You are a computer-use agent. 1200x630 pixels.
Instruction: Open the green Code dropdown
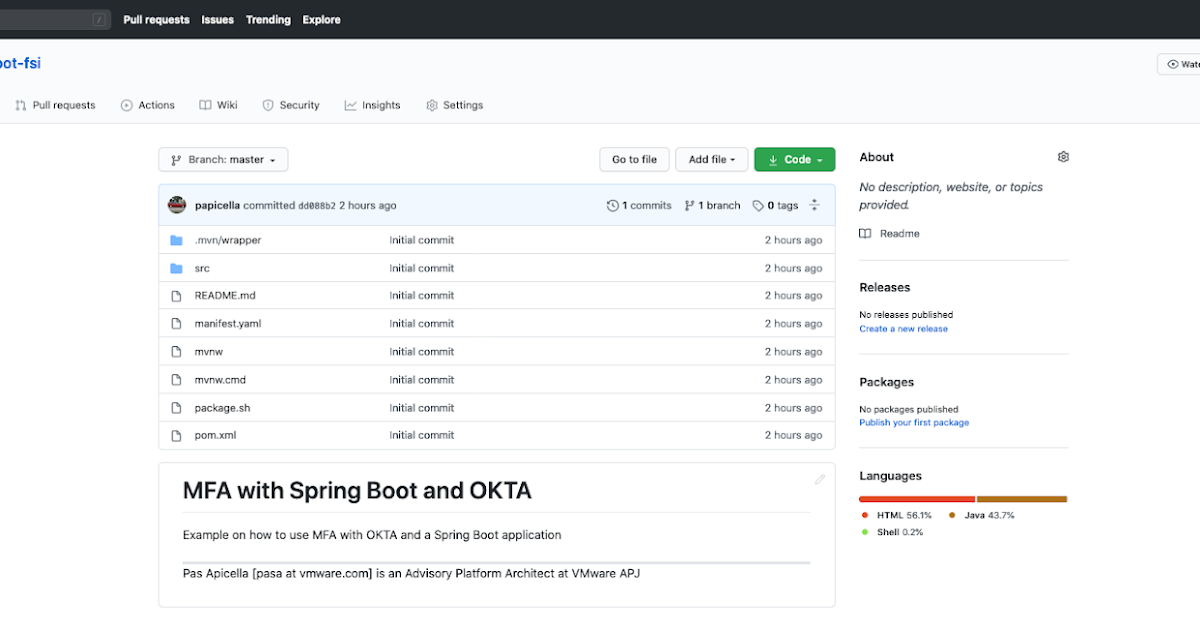(794, 159)
